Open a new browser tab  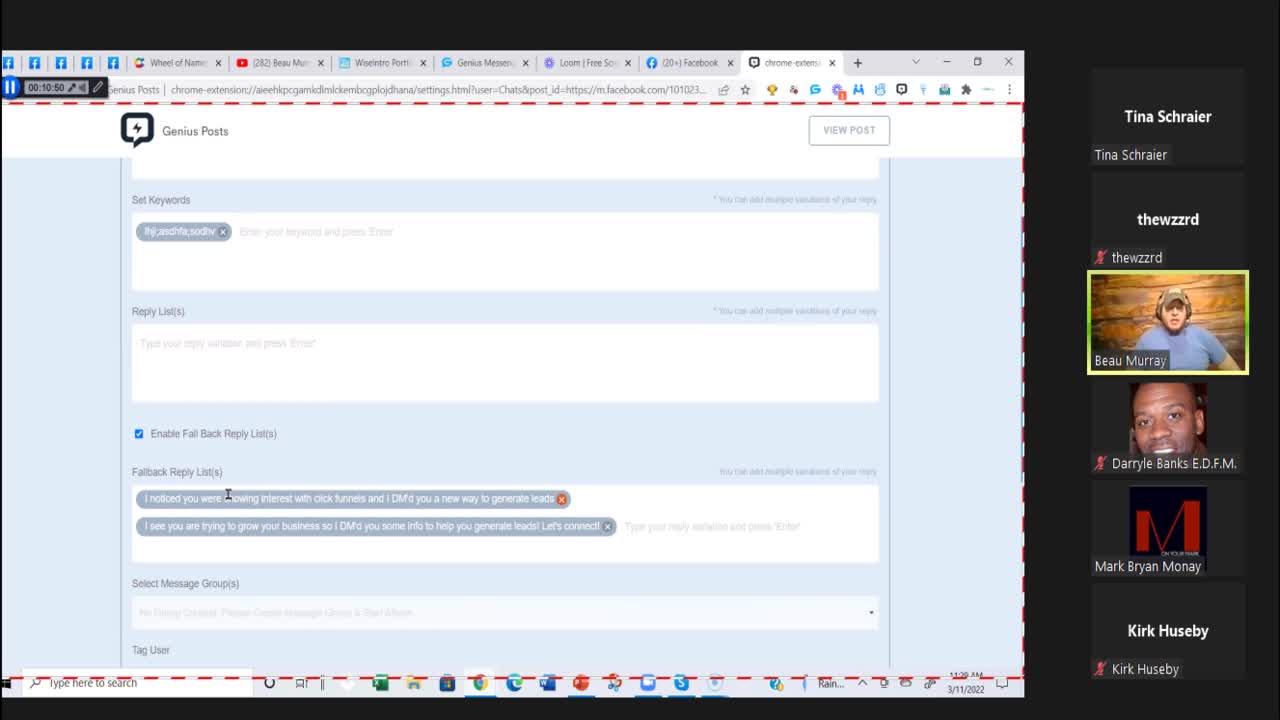857,63
